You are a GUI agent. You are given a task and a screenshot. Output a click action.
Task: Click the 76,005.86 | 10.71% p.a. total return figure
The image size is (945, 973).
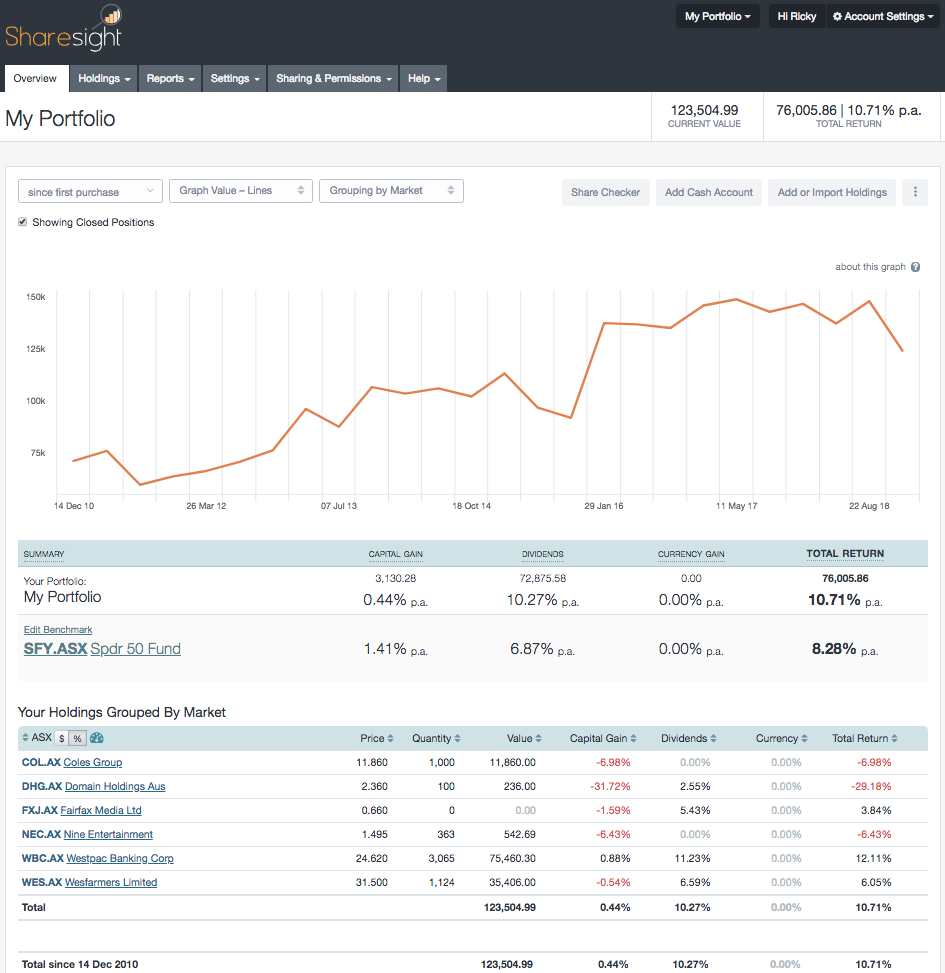[848, 110]
